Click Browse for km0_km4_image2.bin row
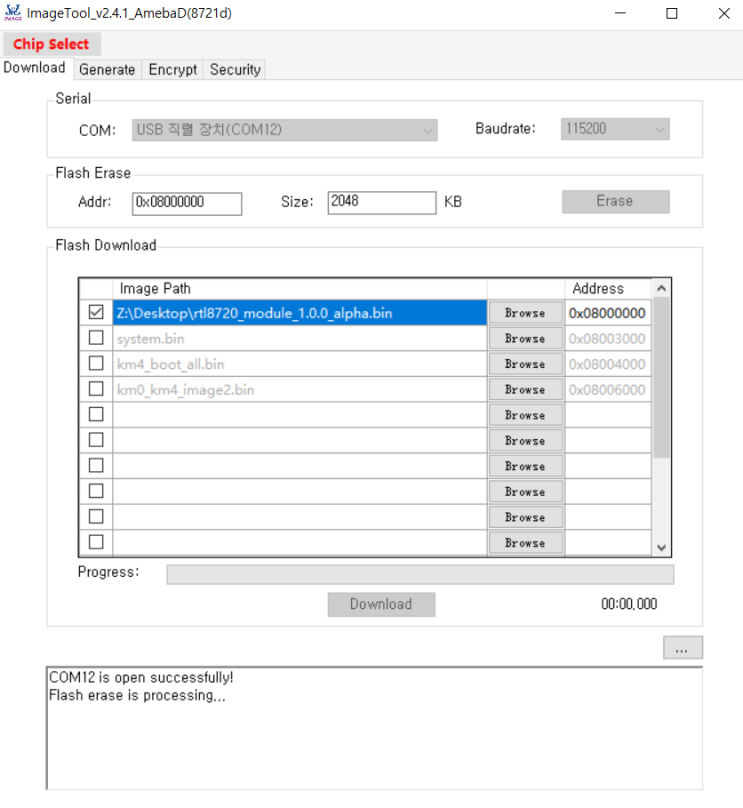 click(525, 390)
